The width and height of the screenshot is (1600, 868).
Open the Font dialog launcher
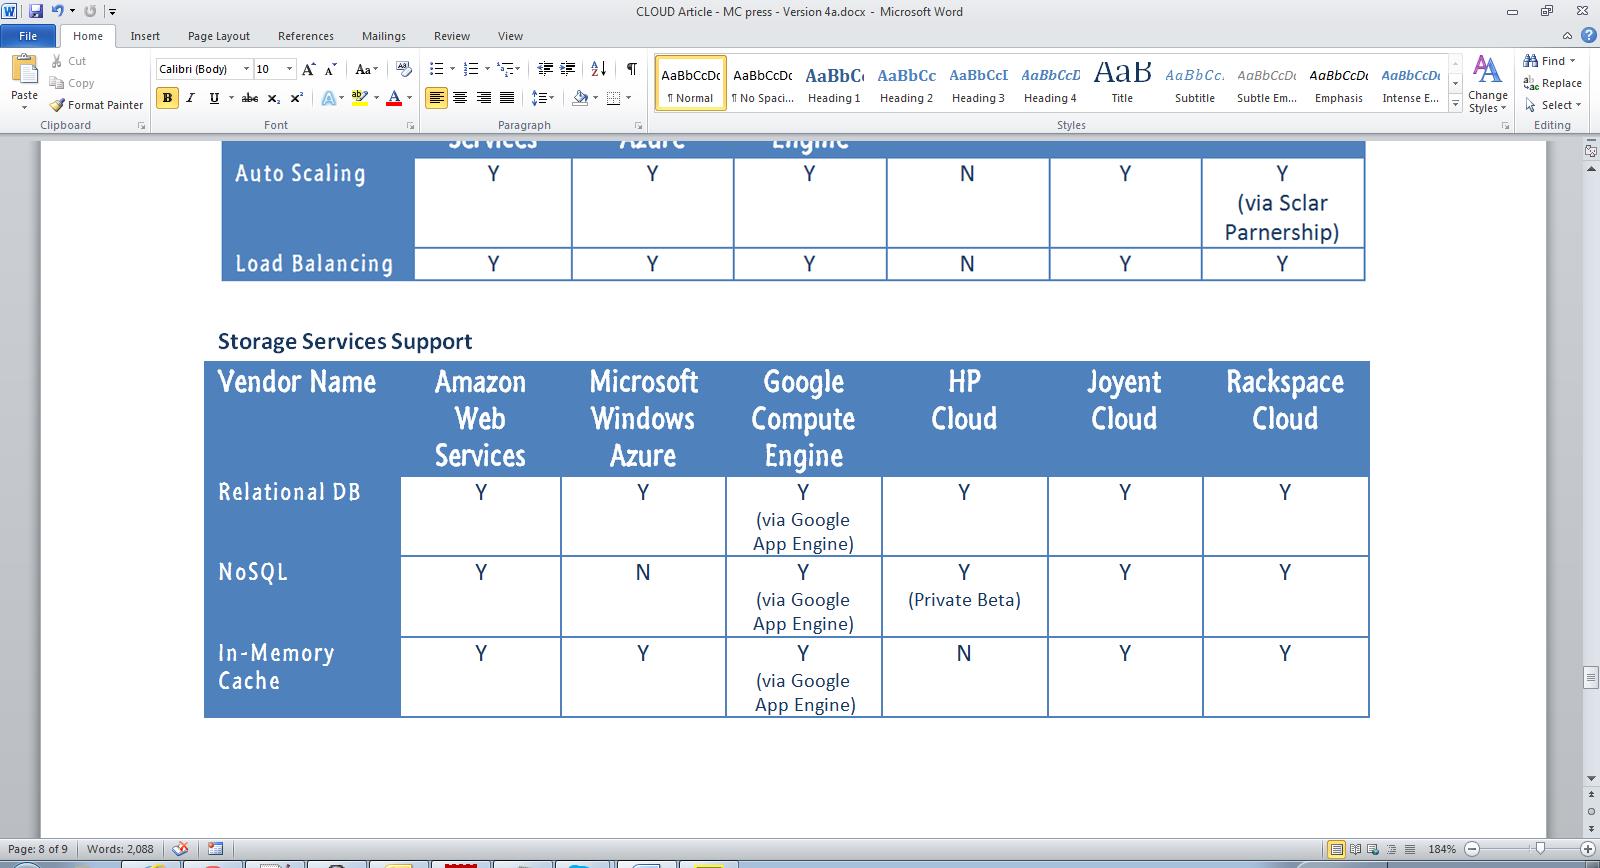(x=410, y=126)
